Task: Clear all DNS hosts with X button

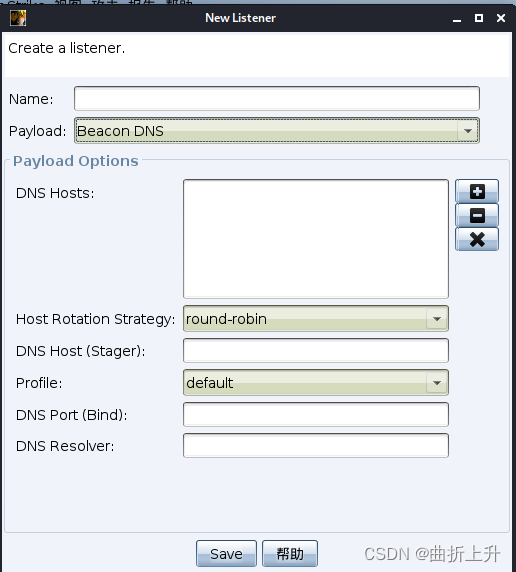Action: [x=477, y=239]
